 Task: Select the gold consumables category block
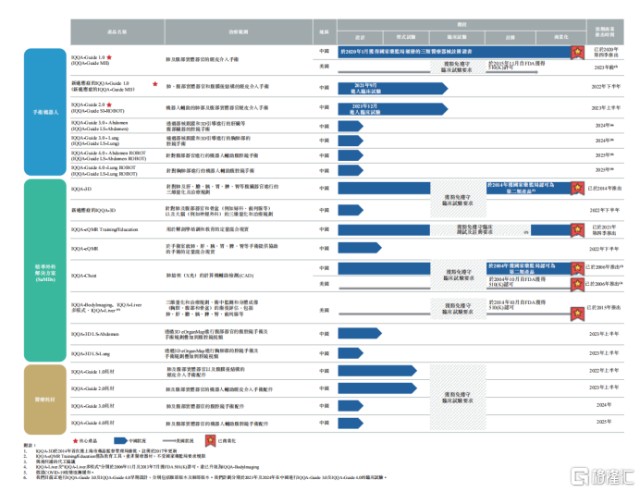[x=45, y=399]
